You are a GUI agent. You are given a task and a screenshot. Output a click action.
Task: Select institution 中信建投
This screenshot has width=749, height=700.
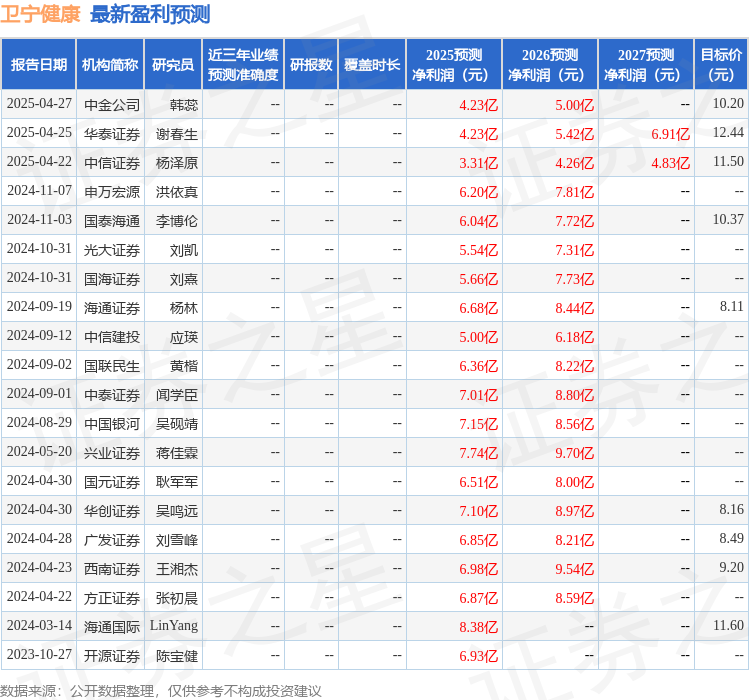(x=112, y=337)
